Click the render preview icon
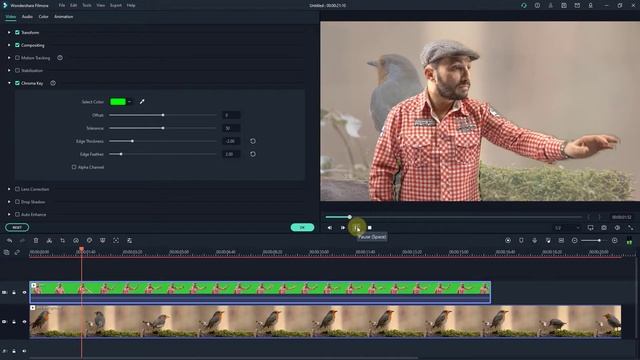Screen dimensions: 640x360 [508, 241]
